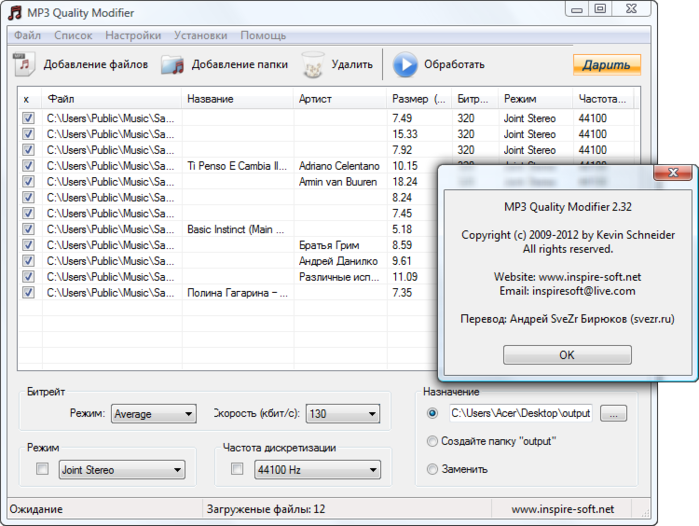699x526 pixels.
Task: Select Create "output" folder option
Action: [432, 441]
